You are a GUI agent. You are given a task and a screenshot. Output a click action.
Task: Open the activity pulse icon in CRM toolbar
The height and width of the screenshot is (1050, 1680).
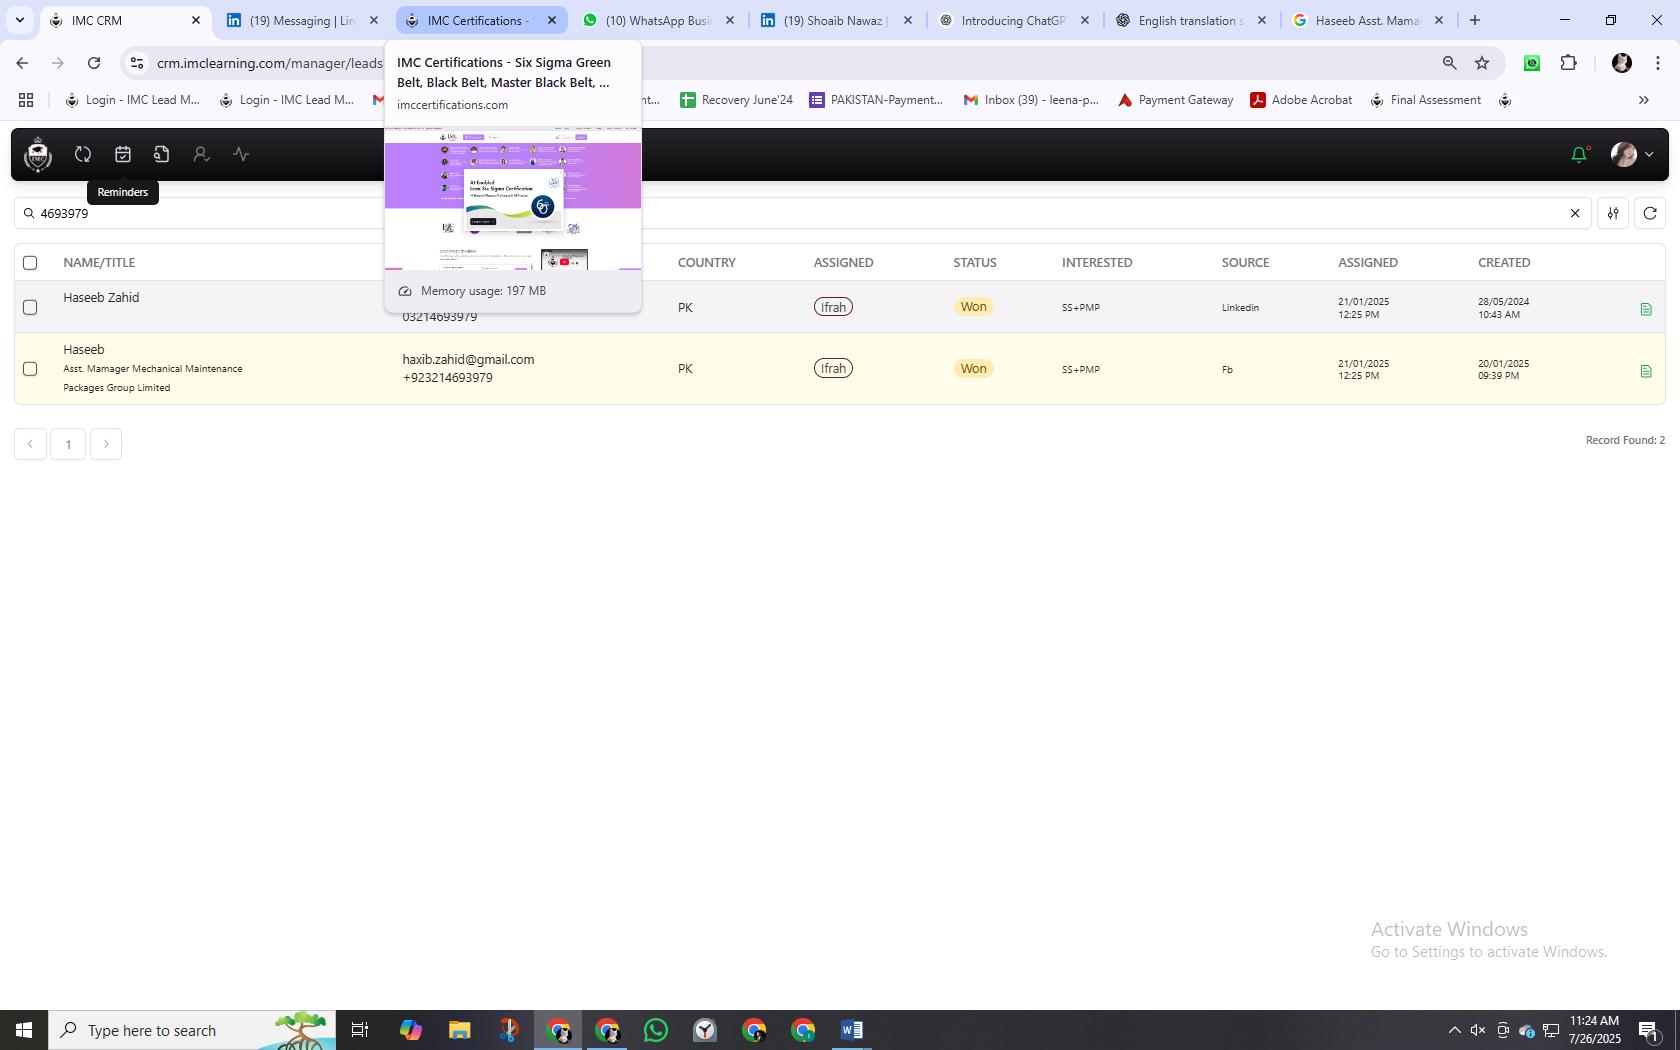coord(241,154)
